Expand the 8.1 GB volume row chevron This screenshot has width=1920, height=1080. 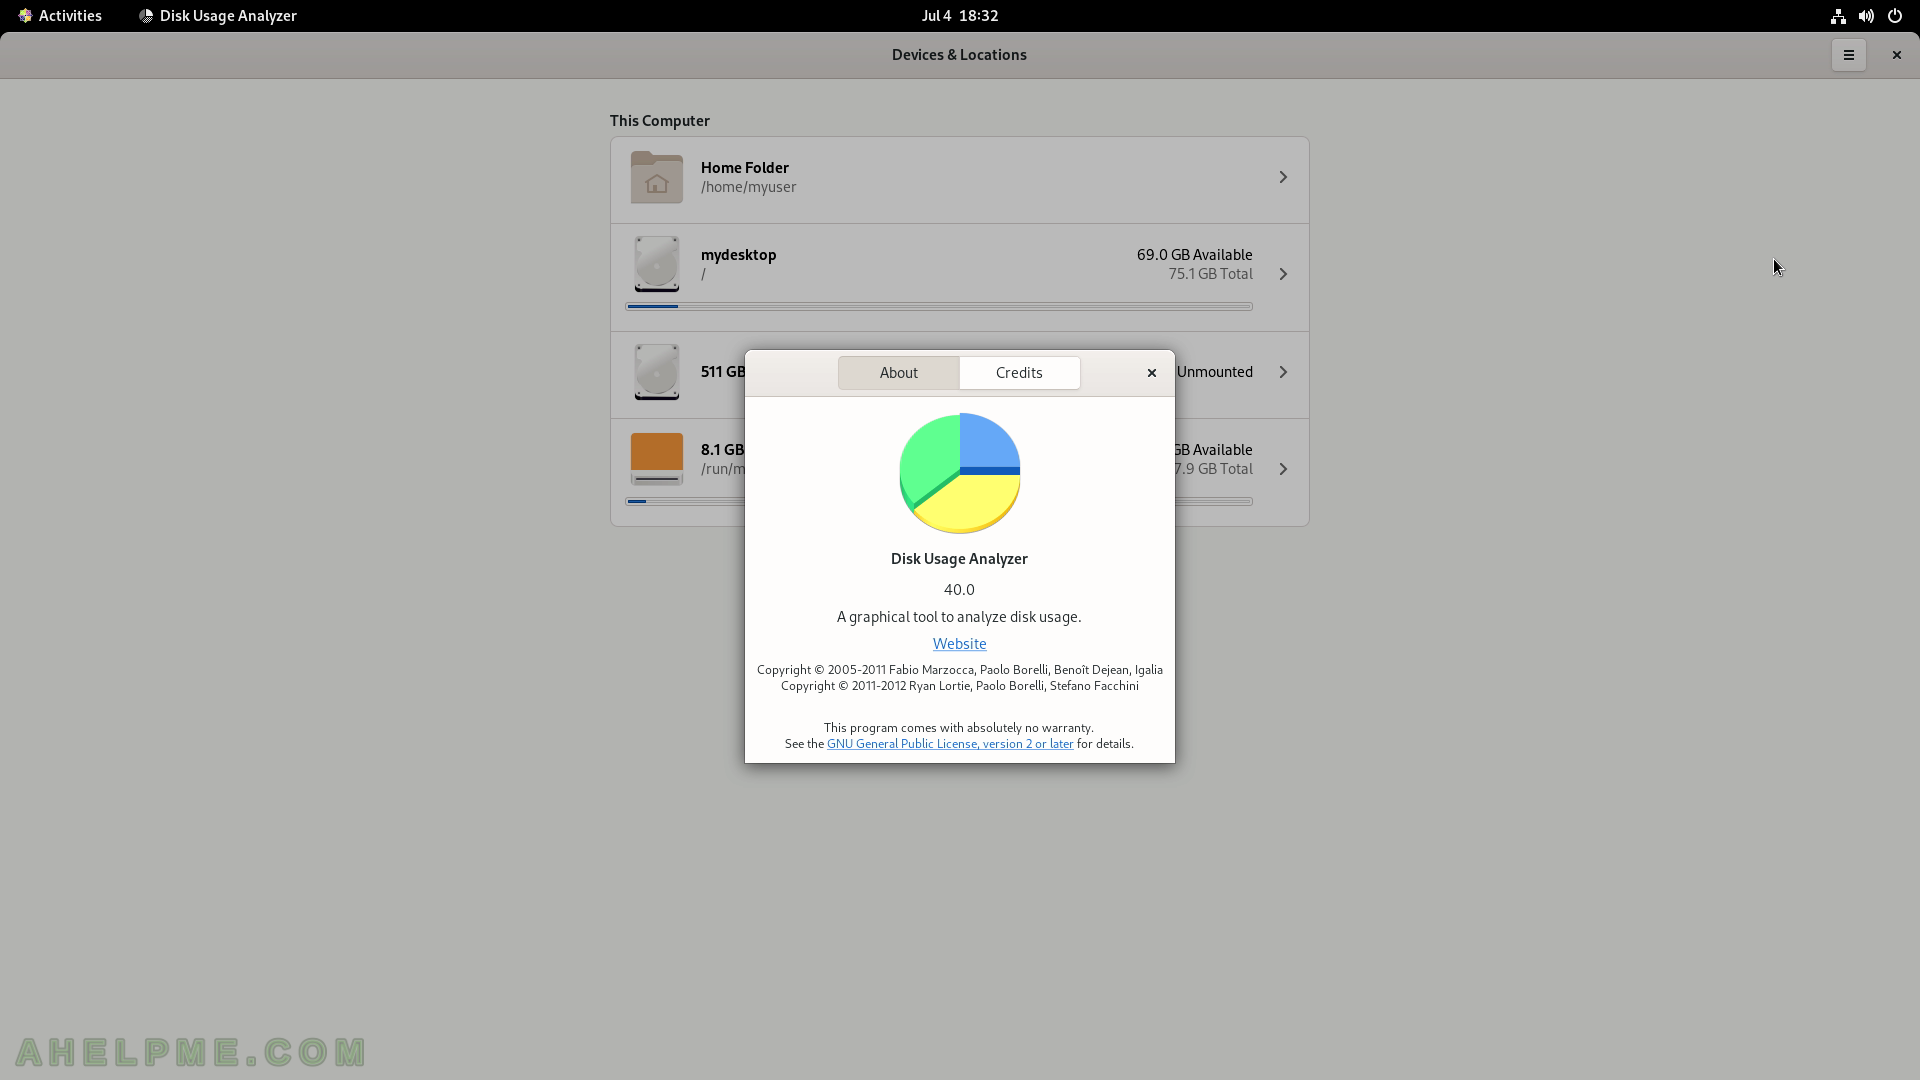tap(1283, 469)
